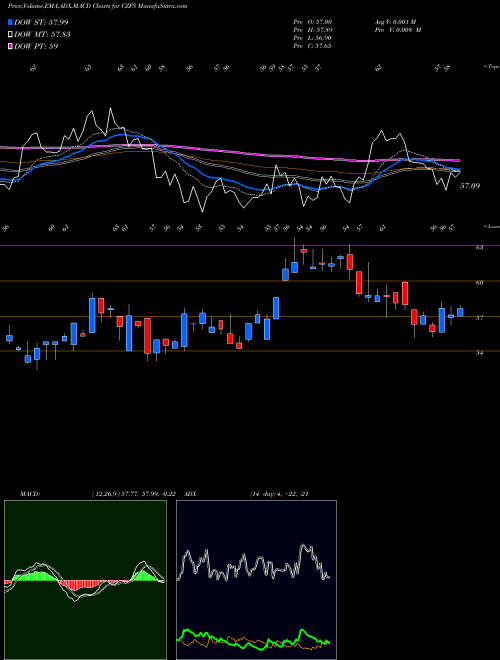The image size is (500, 660).
Task: Click the 57.09 price label on EMA chart
Action: (470, 186)
